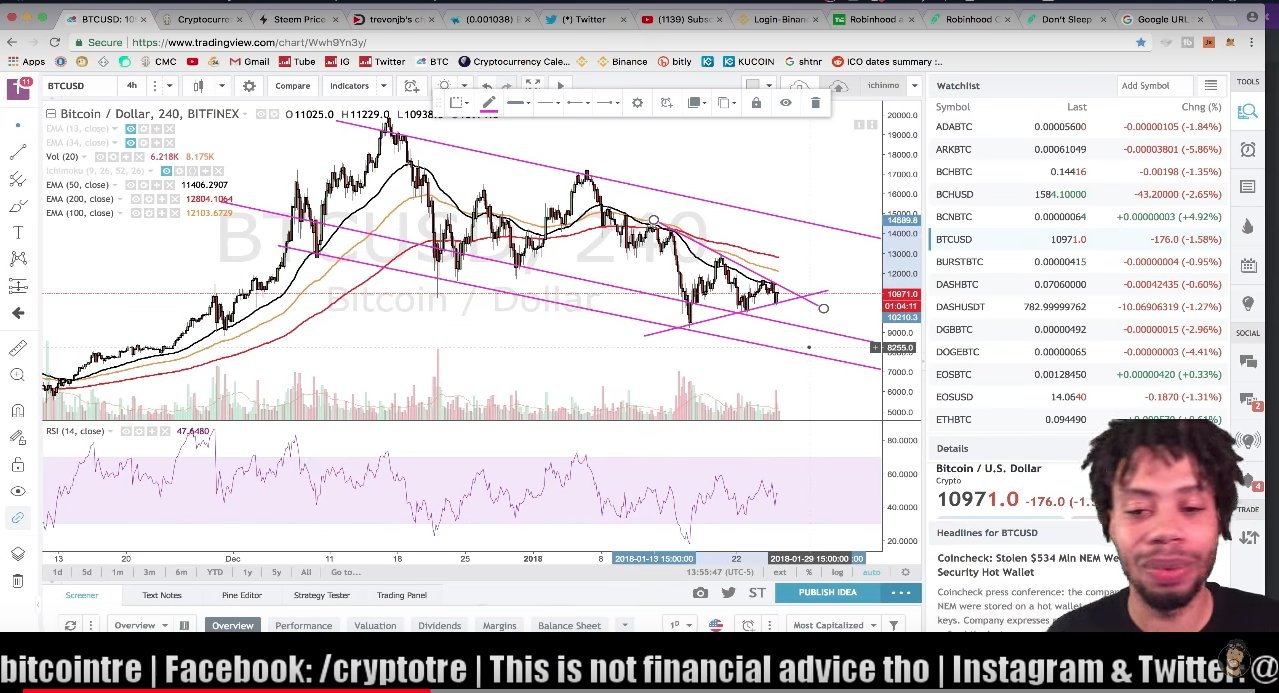Image resolution: width=1279 pixels, height=693 pixels.
Task: Toggle visibility of EMA (34, close)
Action: [x=132, y=143]
